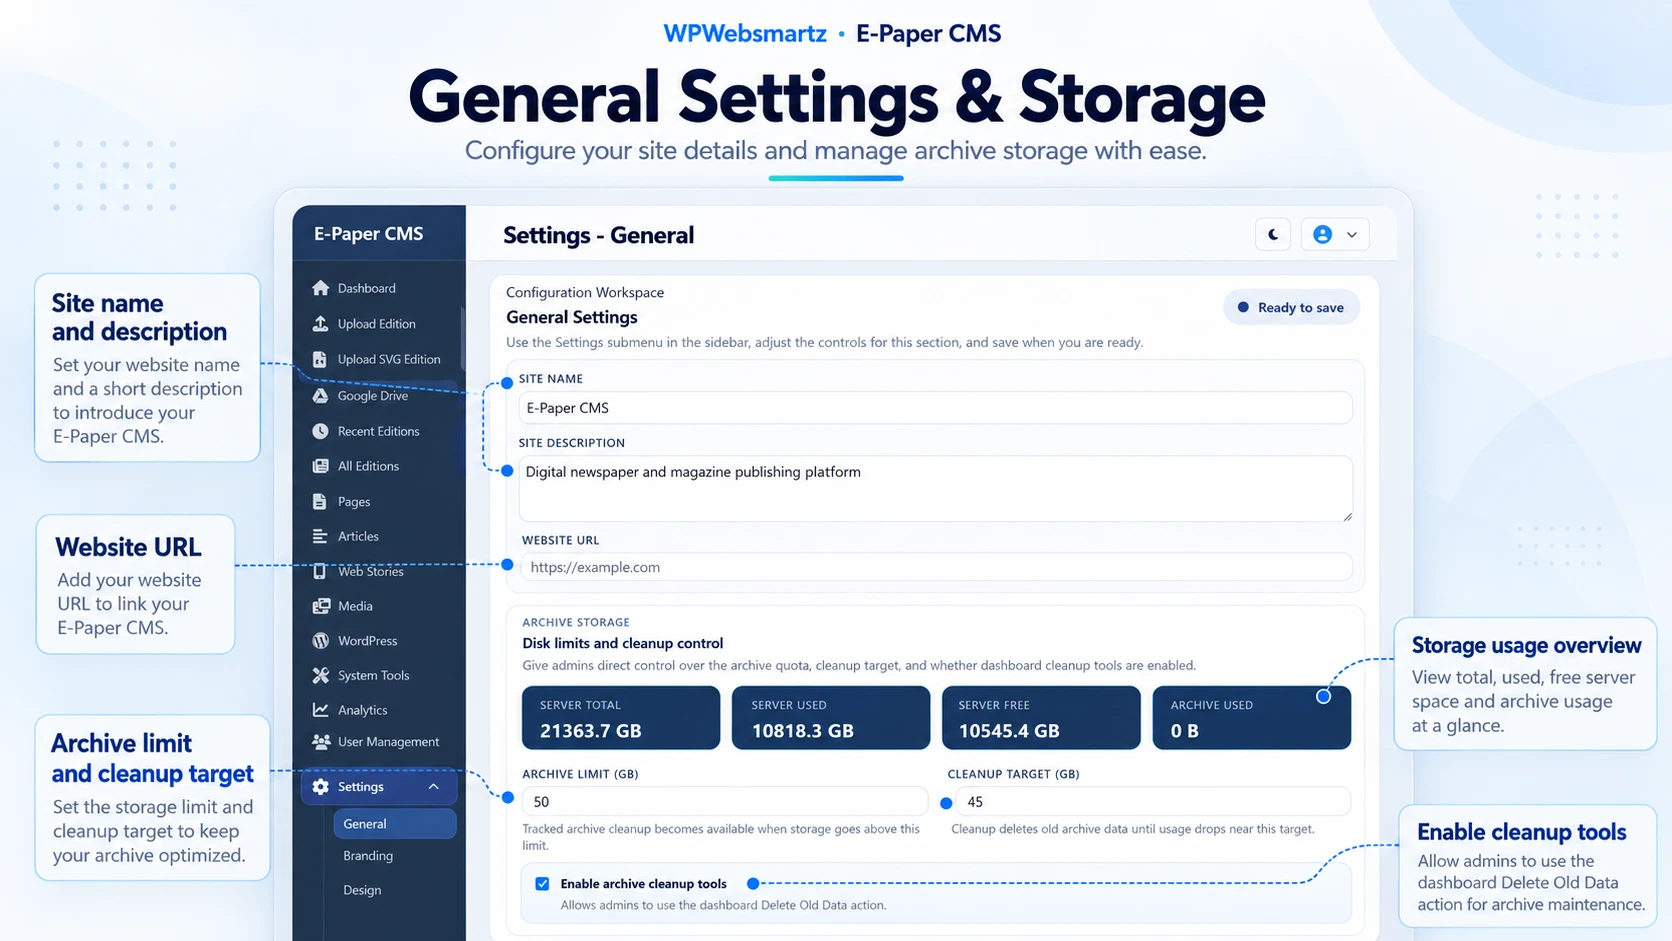Click the All Editions newspaper icon
Screen dimensions: 1672x941
coord(320,466)
